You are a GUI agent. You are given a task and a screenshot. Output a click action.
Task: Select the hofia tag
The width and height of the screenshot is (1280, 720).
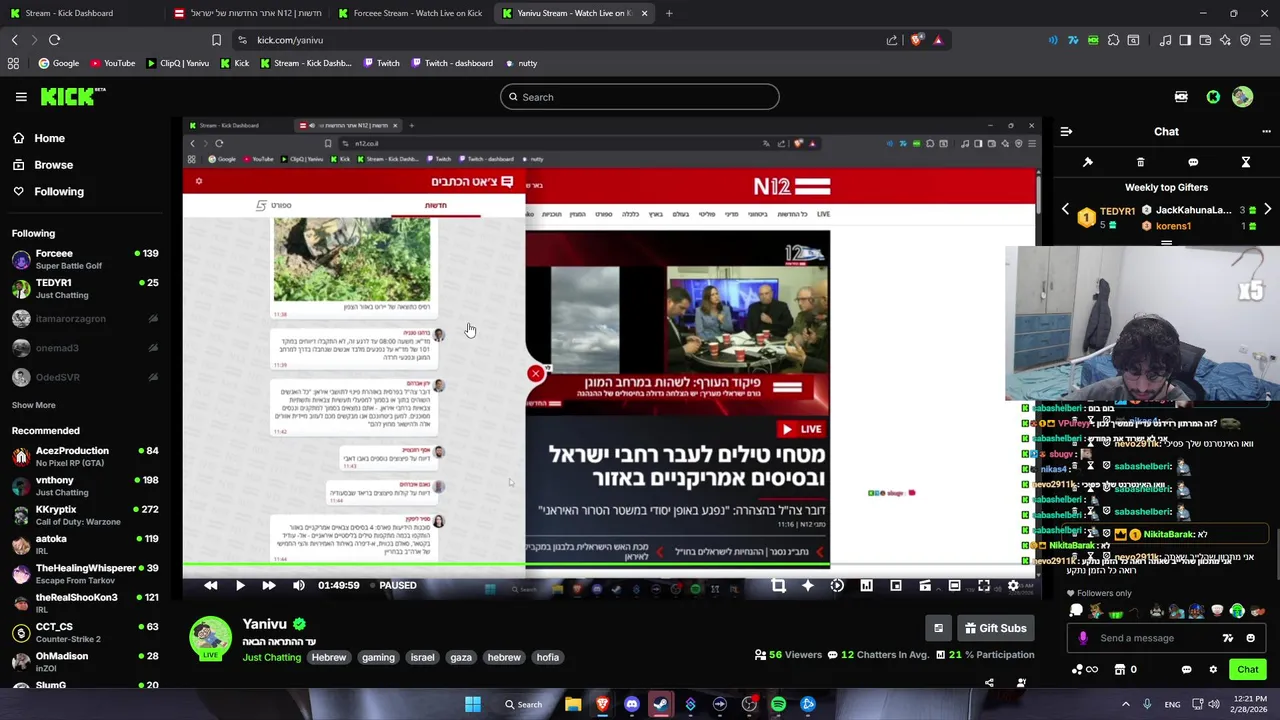point(548,657)
